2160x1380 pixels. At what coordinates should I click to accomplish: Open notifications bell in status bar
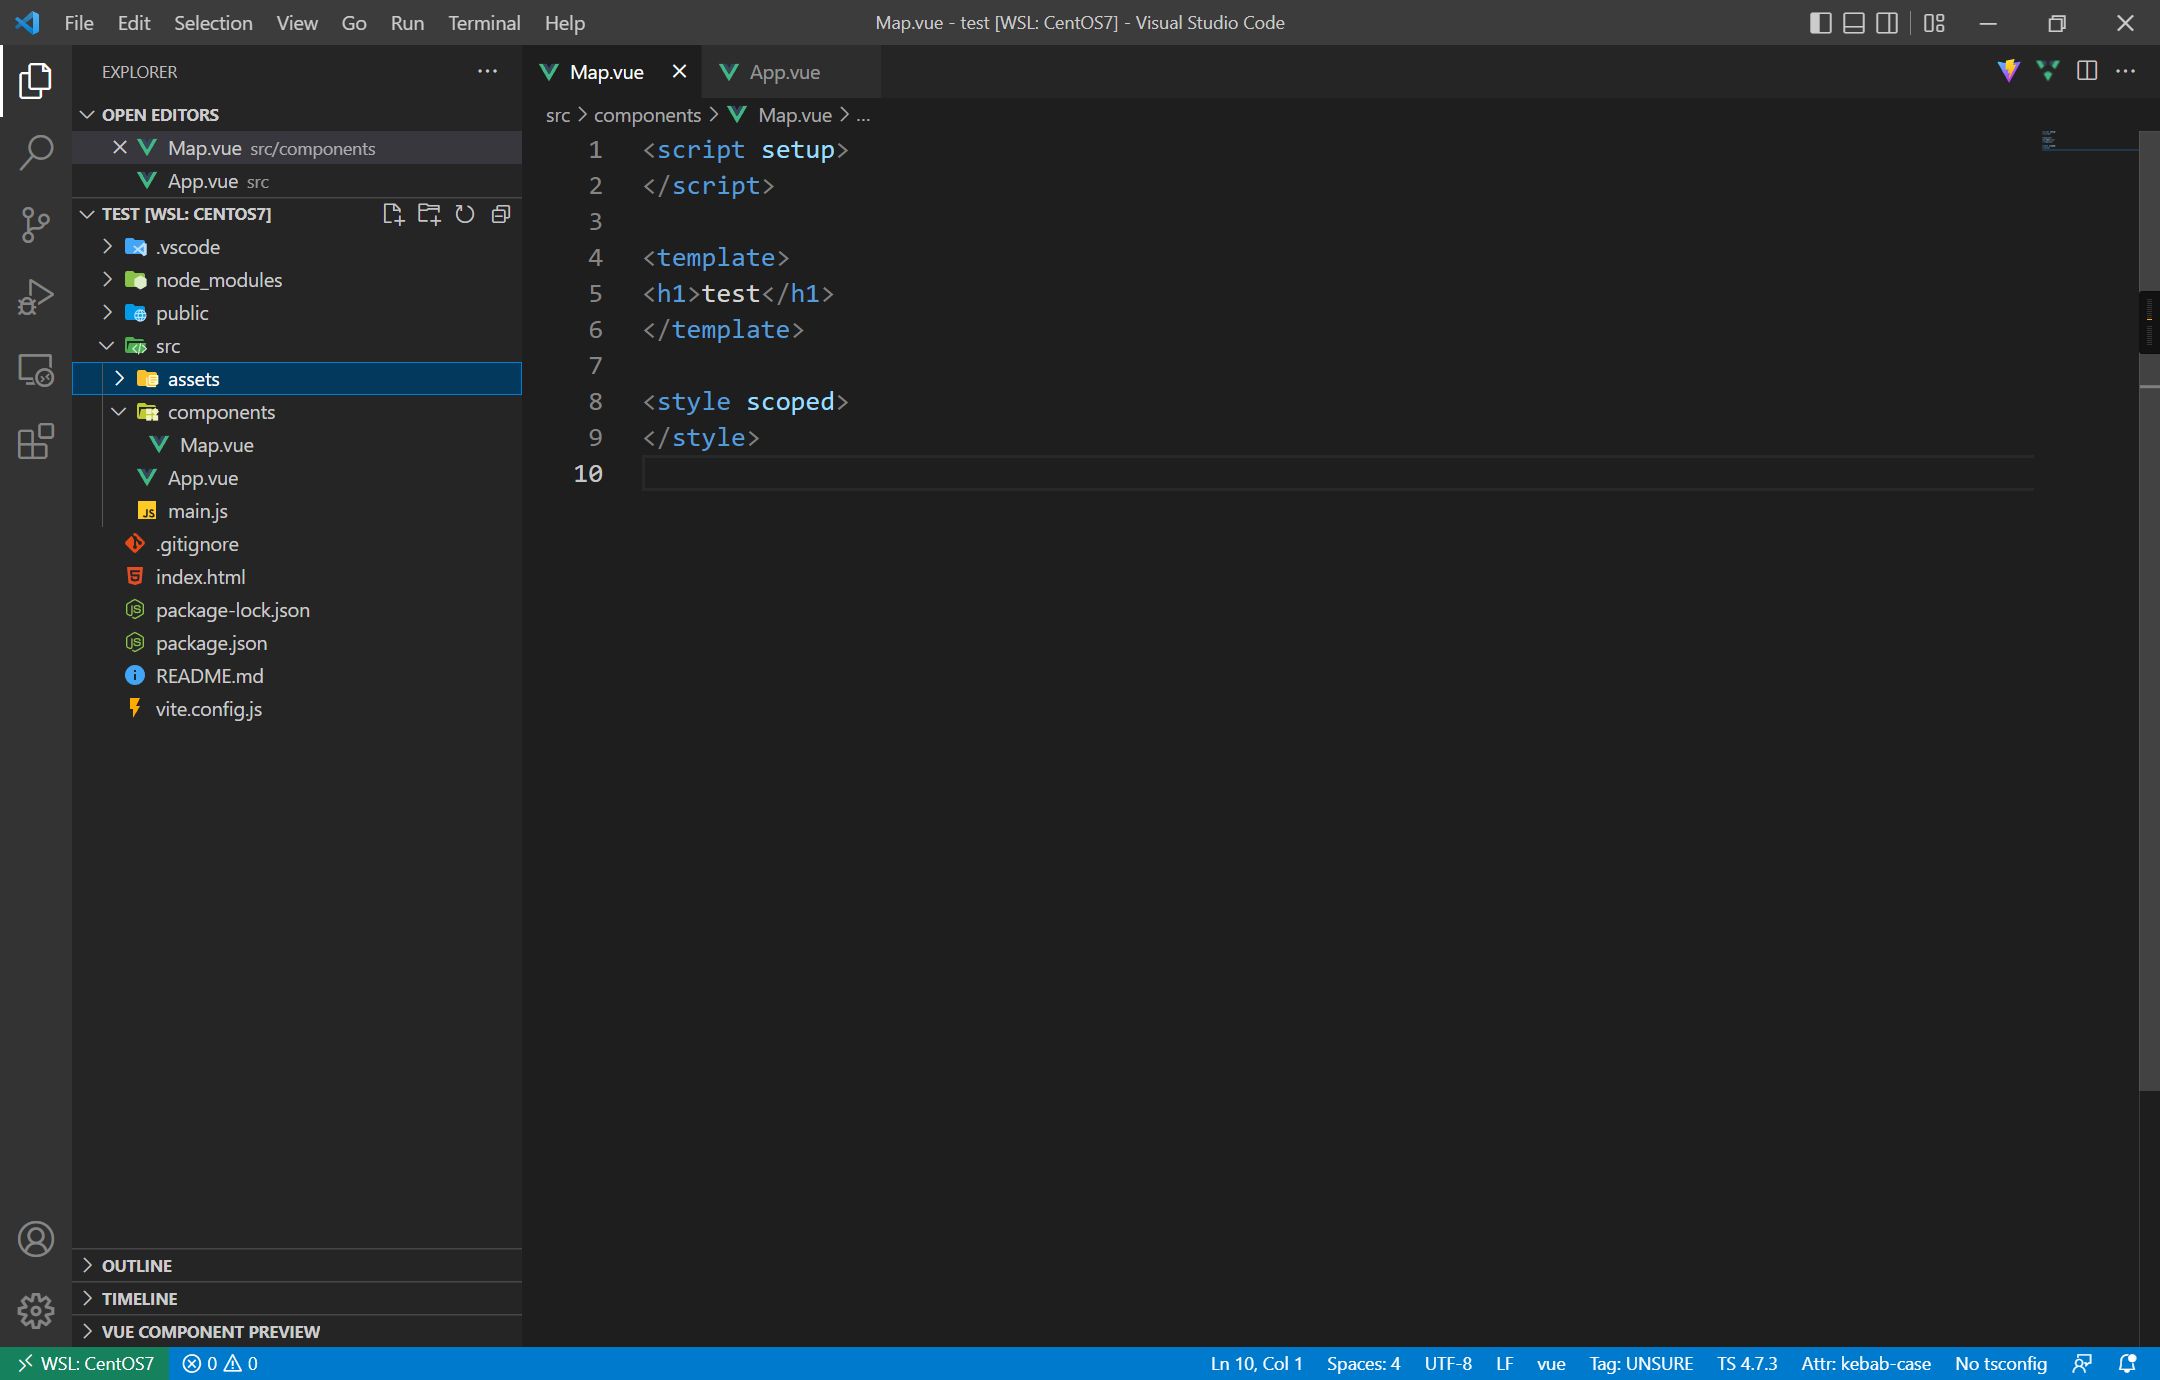[2128, 1363]
